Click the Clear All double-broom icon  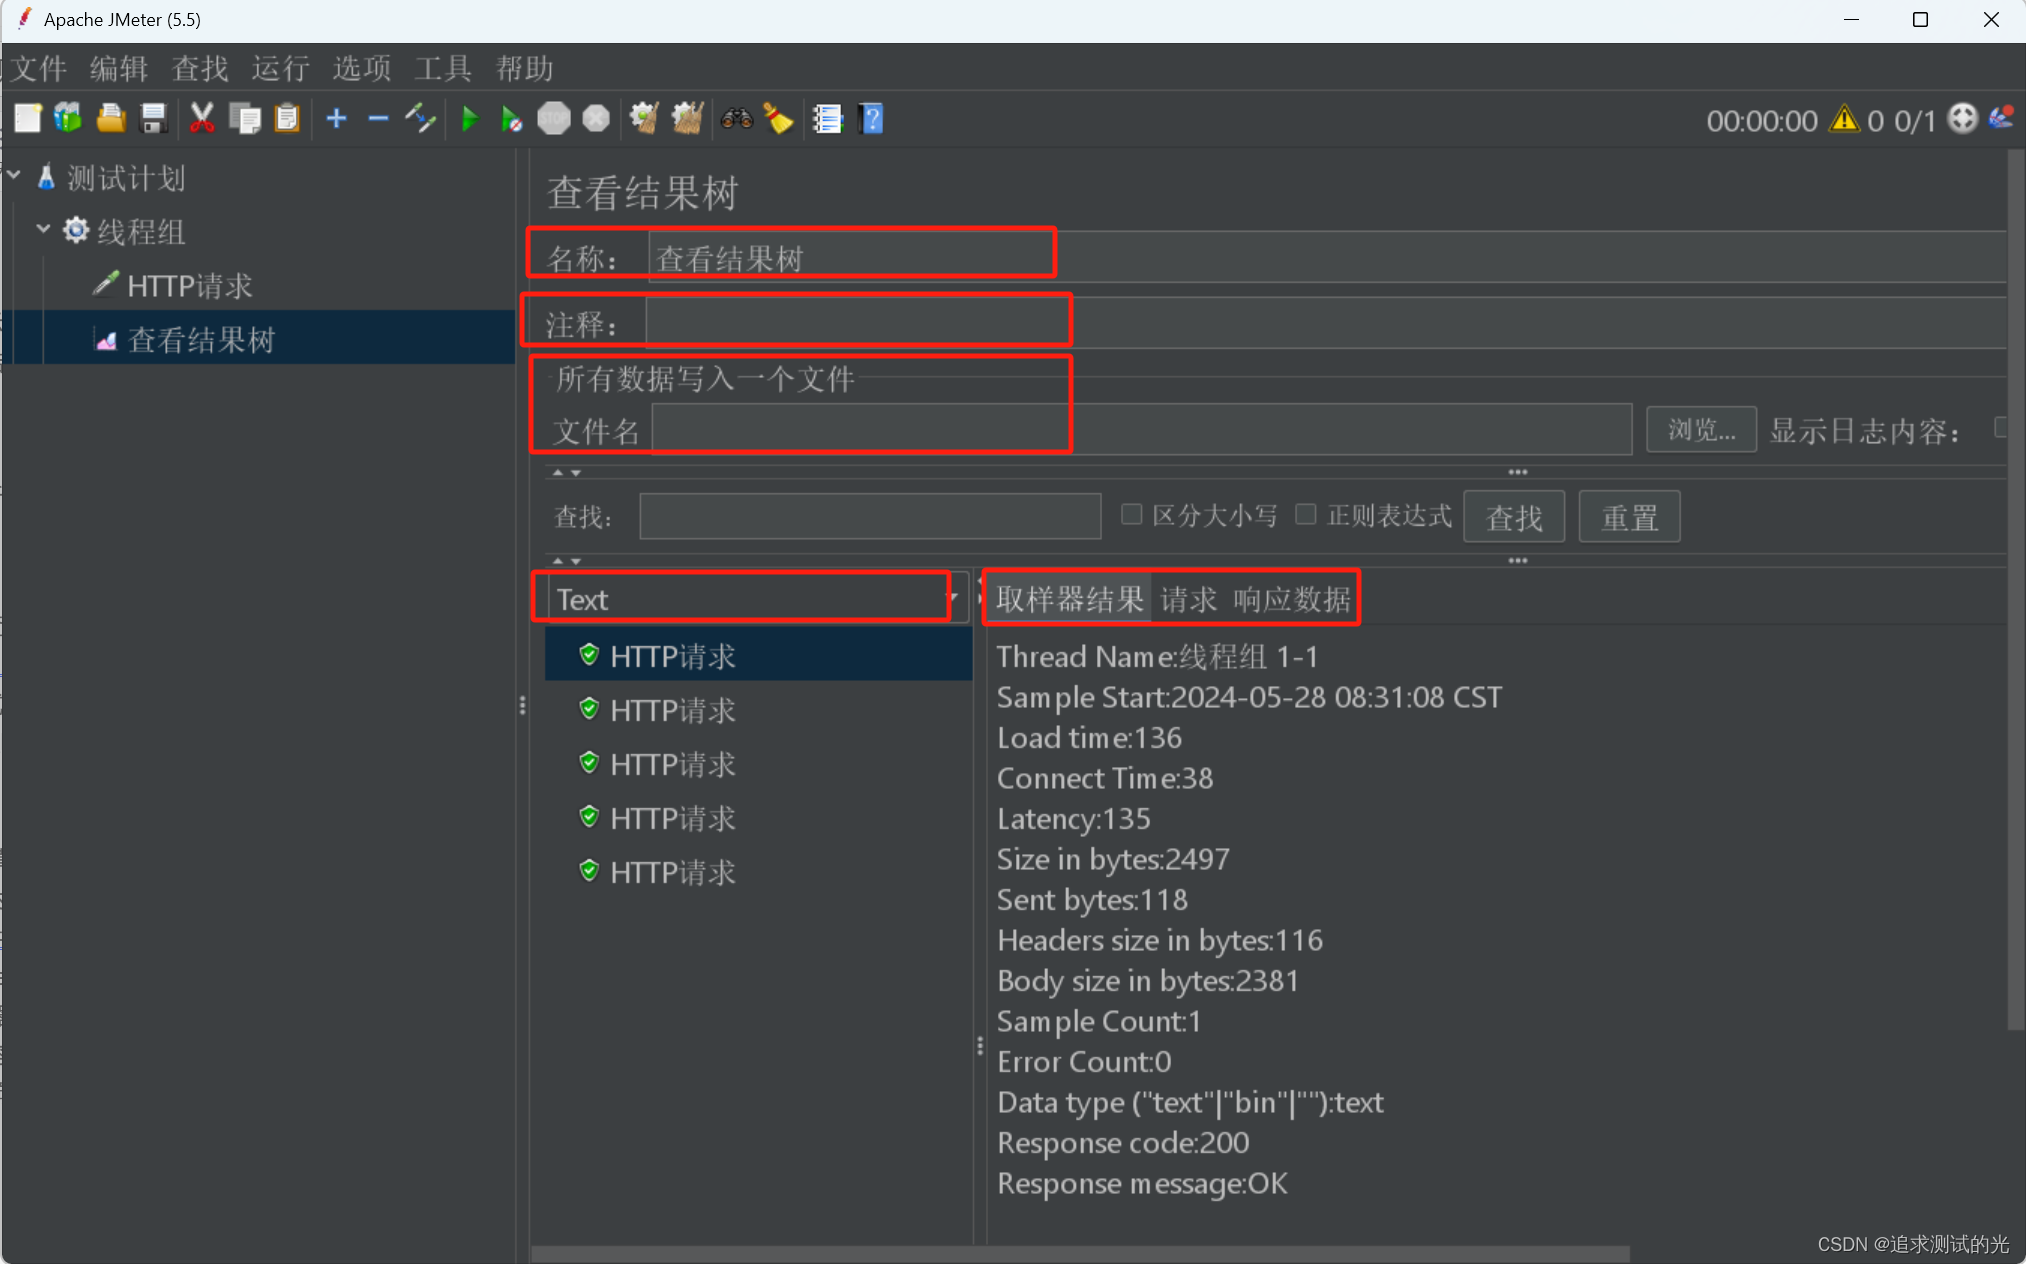click(x=687, y=119)
